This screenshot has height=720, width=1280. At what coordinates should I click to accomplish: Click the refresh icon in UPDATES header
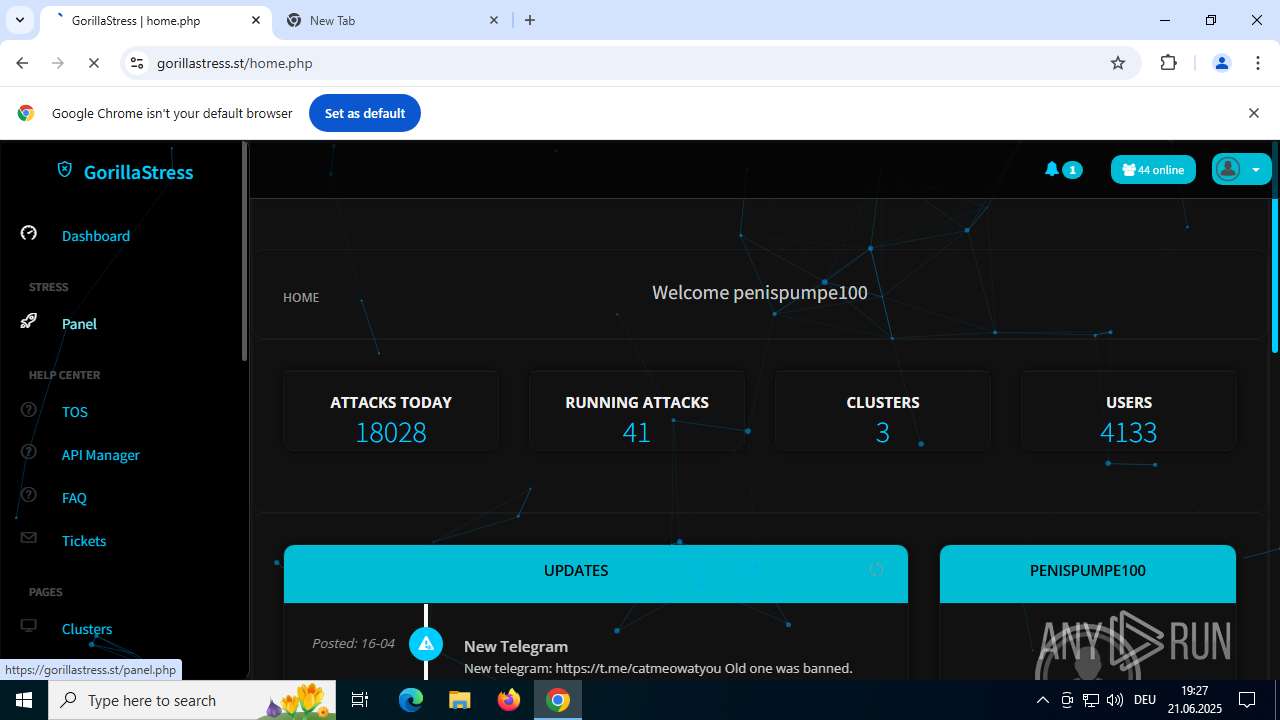click(876, 570)
